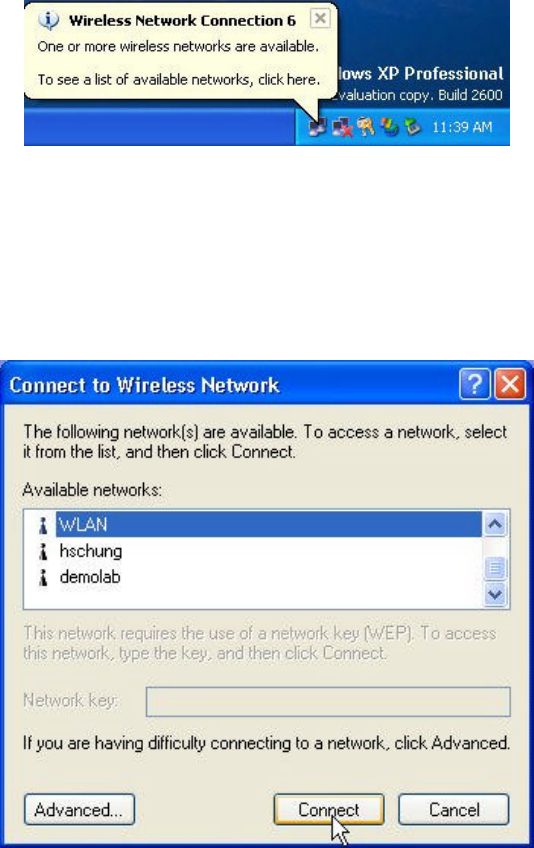
Task: Select the hschung network
Action: (x=90, y=551)
